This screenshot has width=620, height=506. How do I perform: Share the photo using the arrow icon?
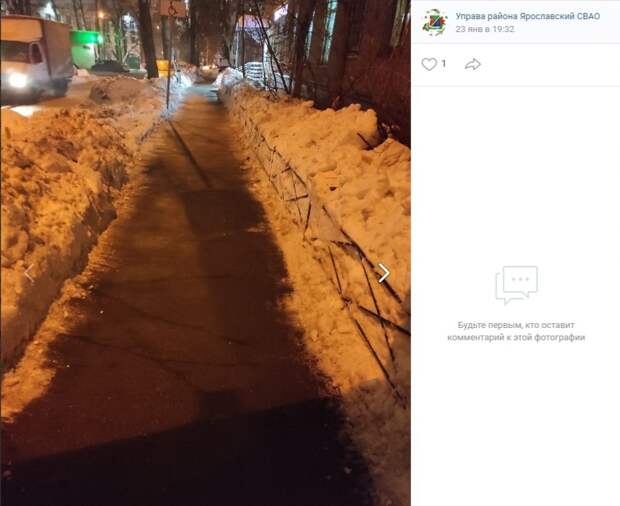click(473, 64)
